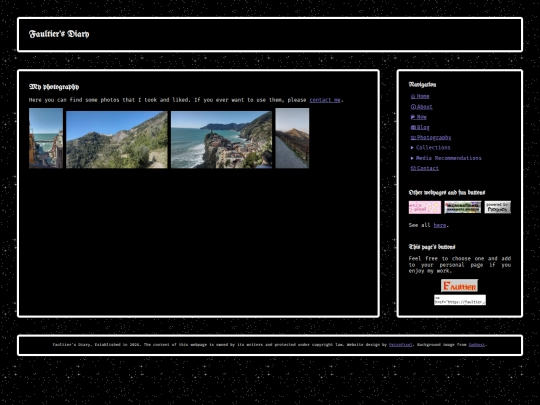Click the camera icon beside Photography

(x=413, y=137)
